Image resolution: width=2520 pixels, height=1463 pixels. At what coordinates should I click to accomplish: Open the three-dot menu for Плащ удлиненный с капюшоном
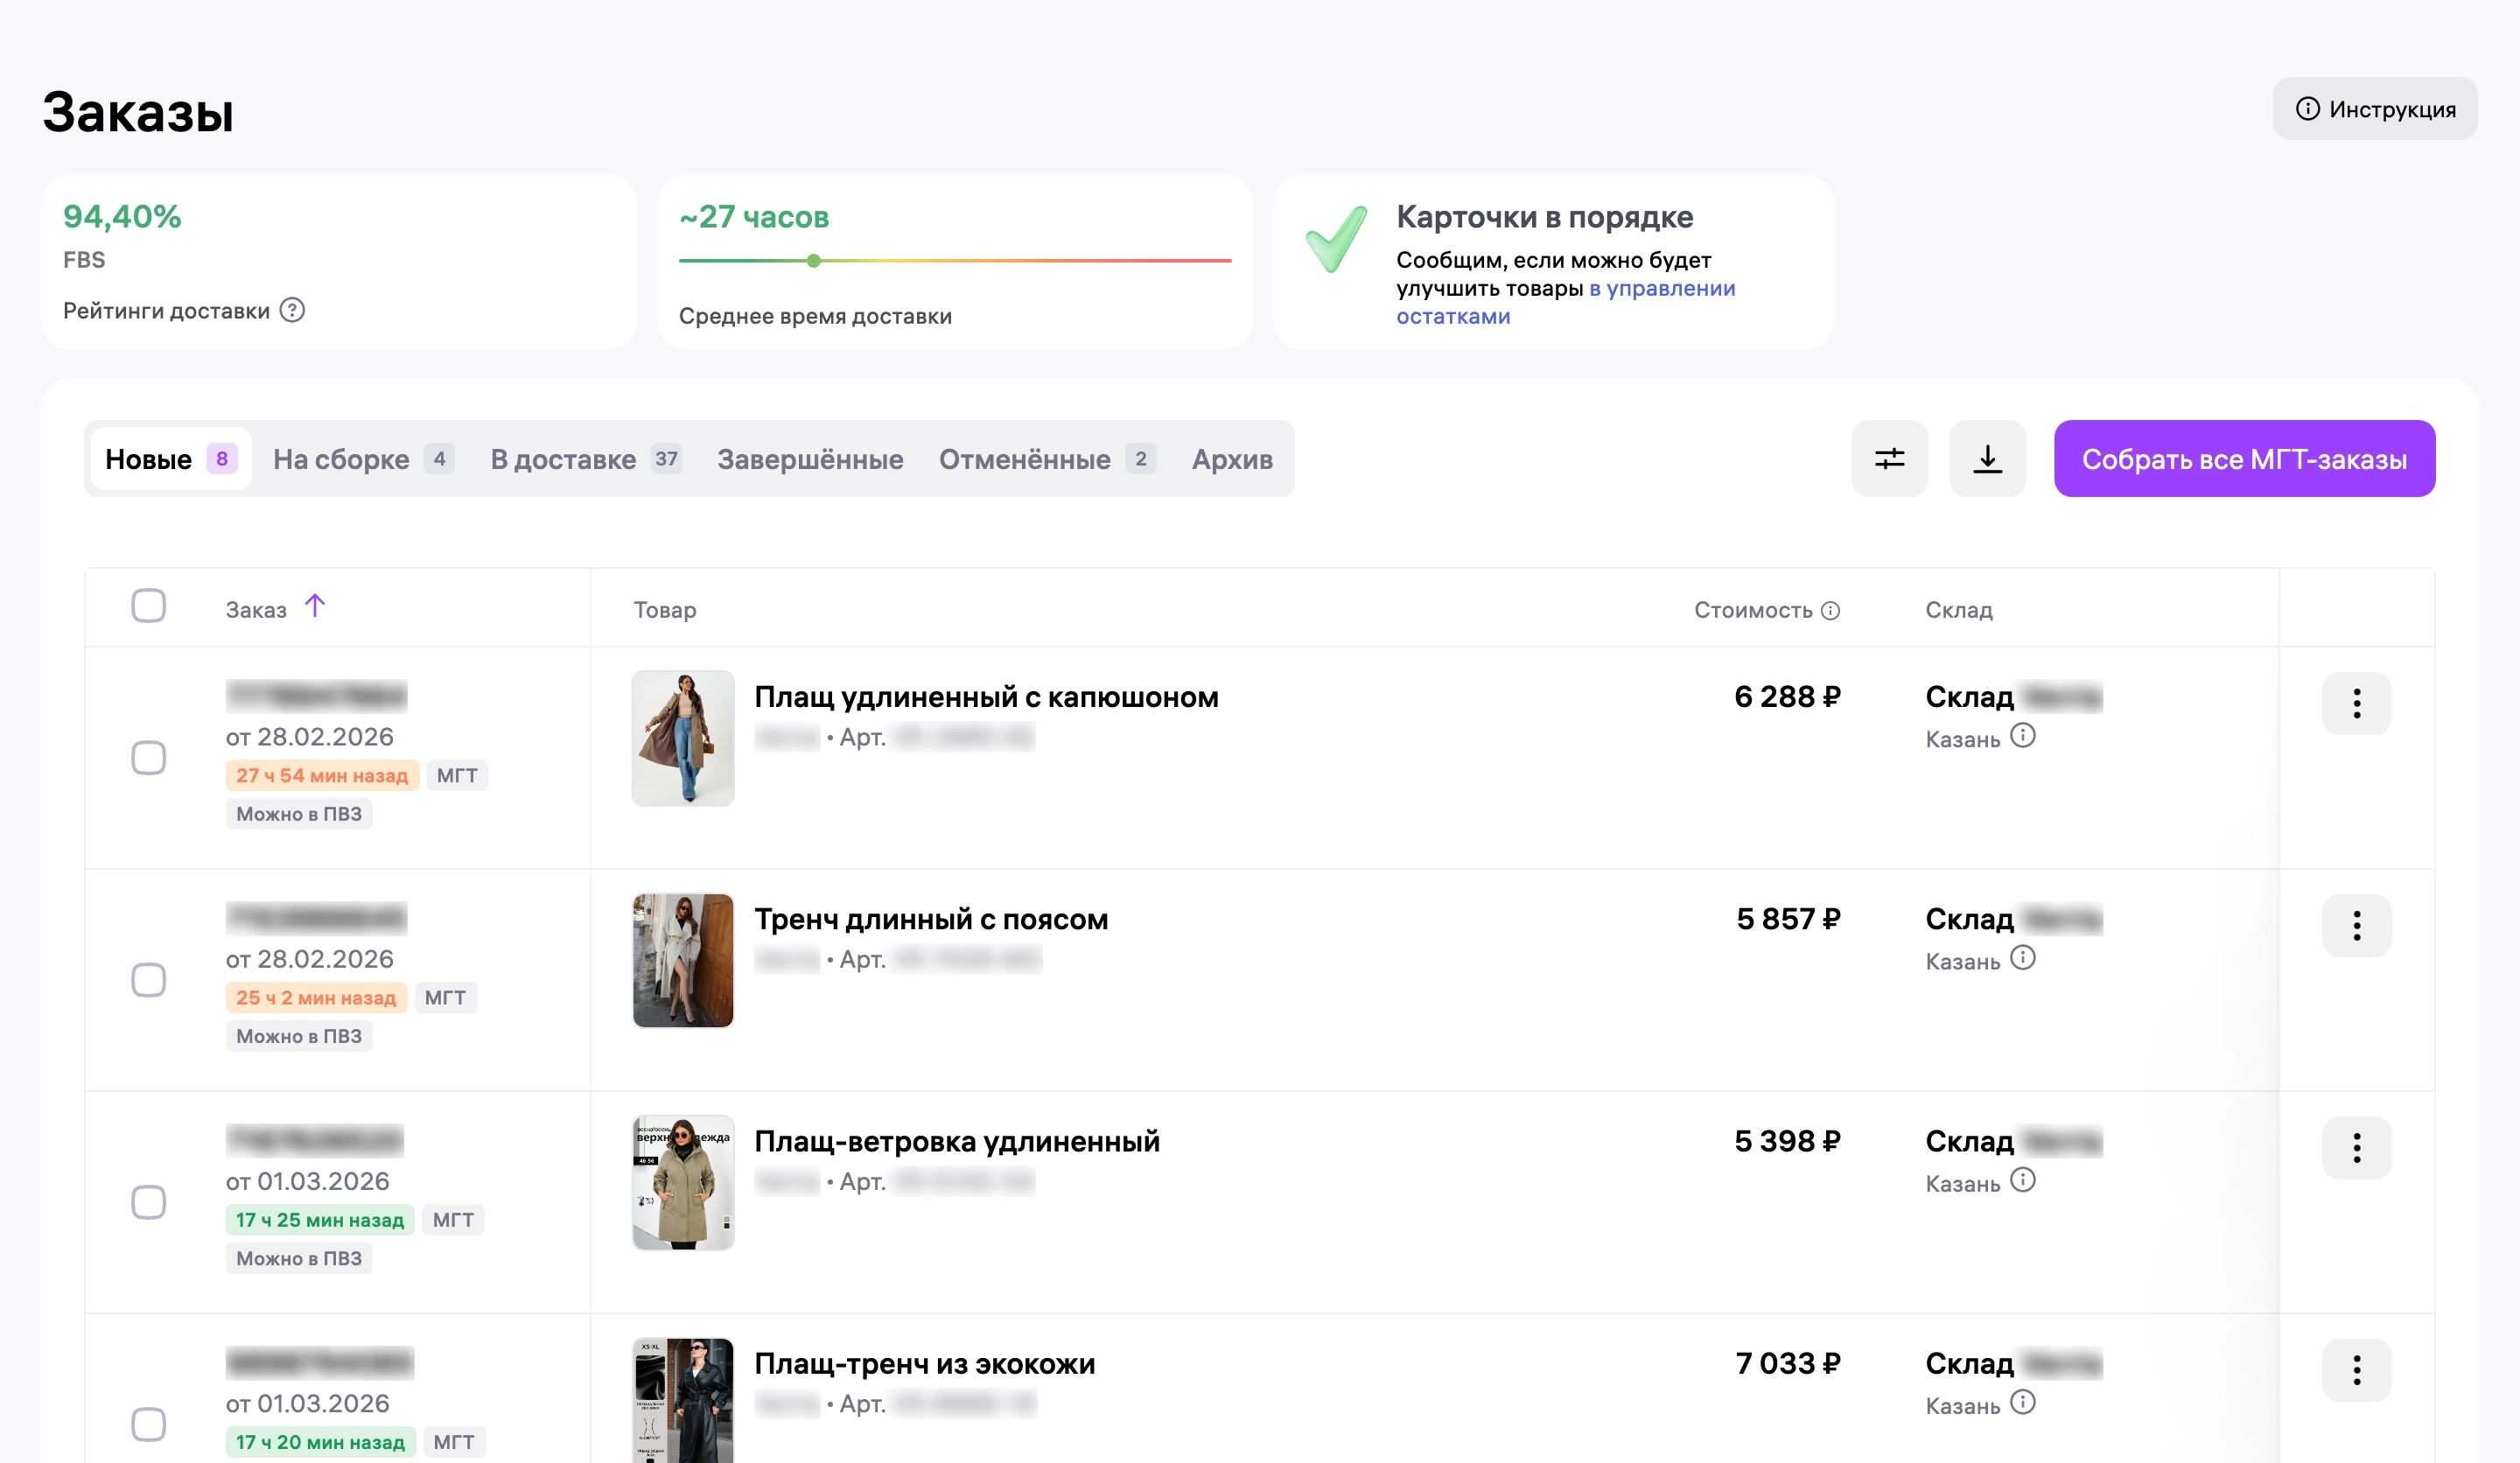(2356, 703)
